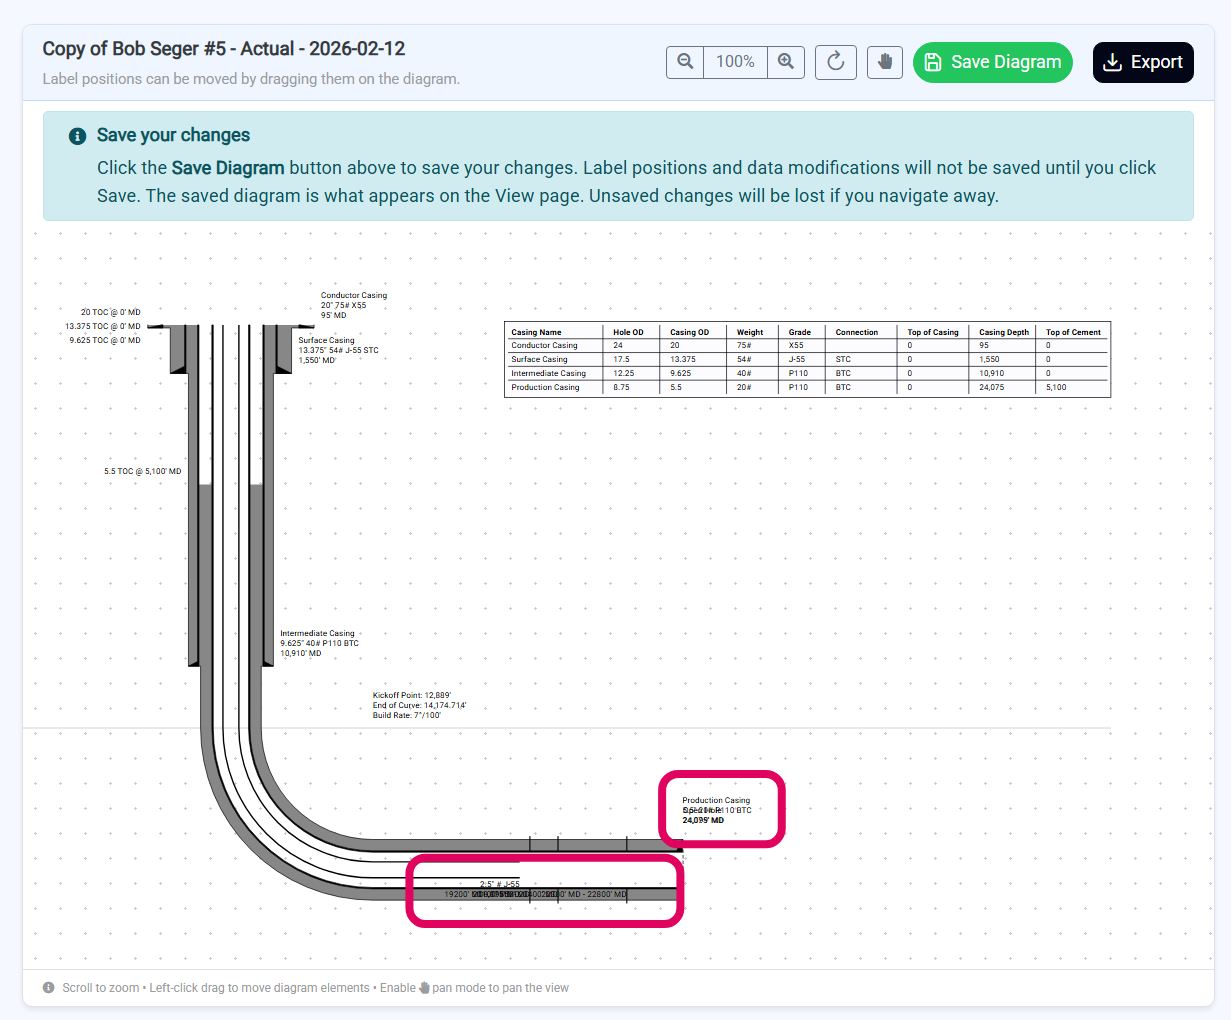
Task: Click the casing depth '1,550' in the table
Action: click(x=989, y=359)
